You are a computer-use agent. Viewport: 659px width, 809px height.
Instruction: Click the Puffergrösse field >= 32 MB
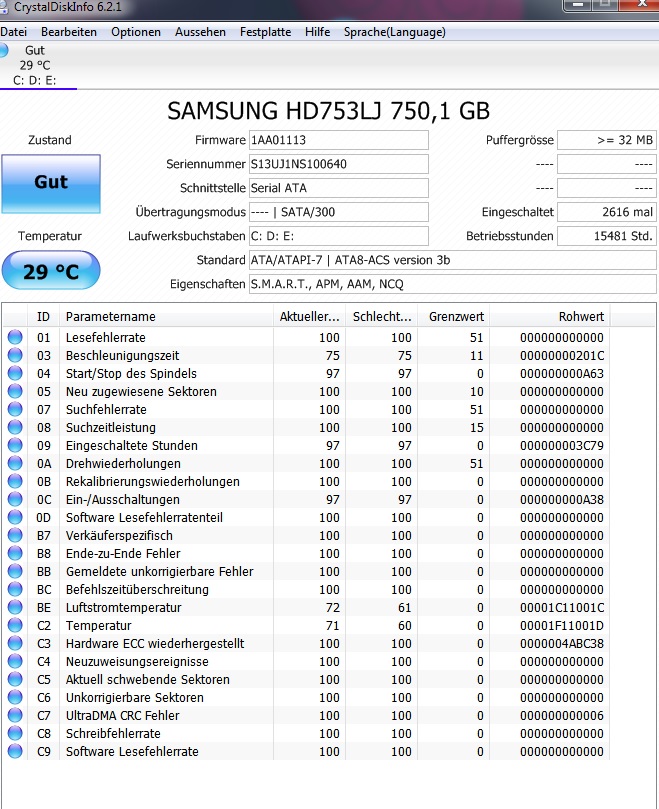(607, 140)
